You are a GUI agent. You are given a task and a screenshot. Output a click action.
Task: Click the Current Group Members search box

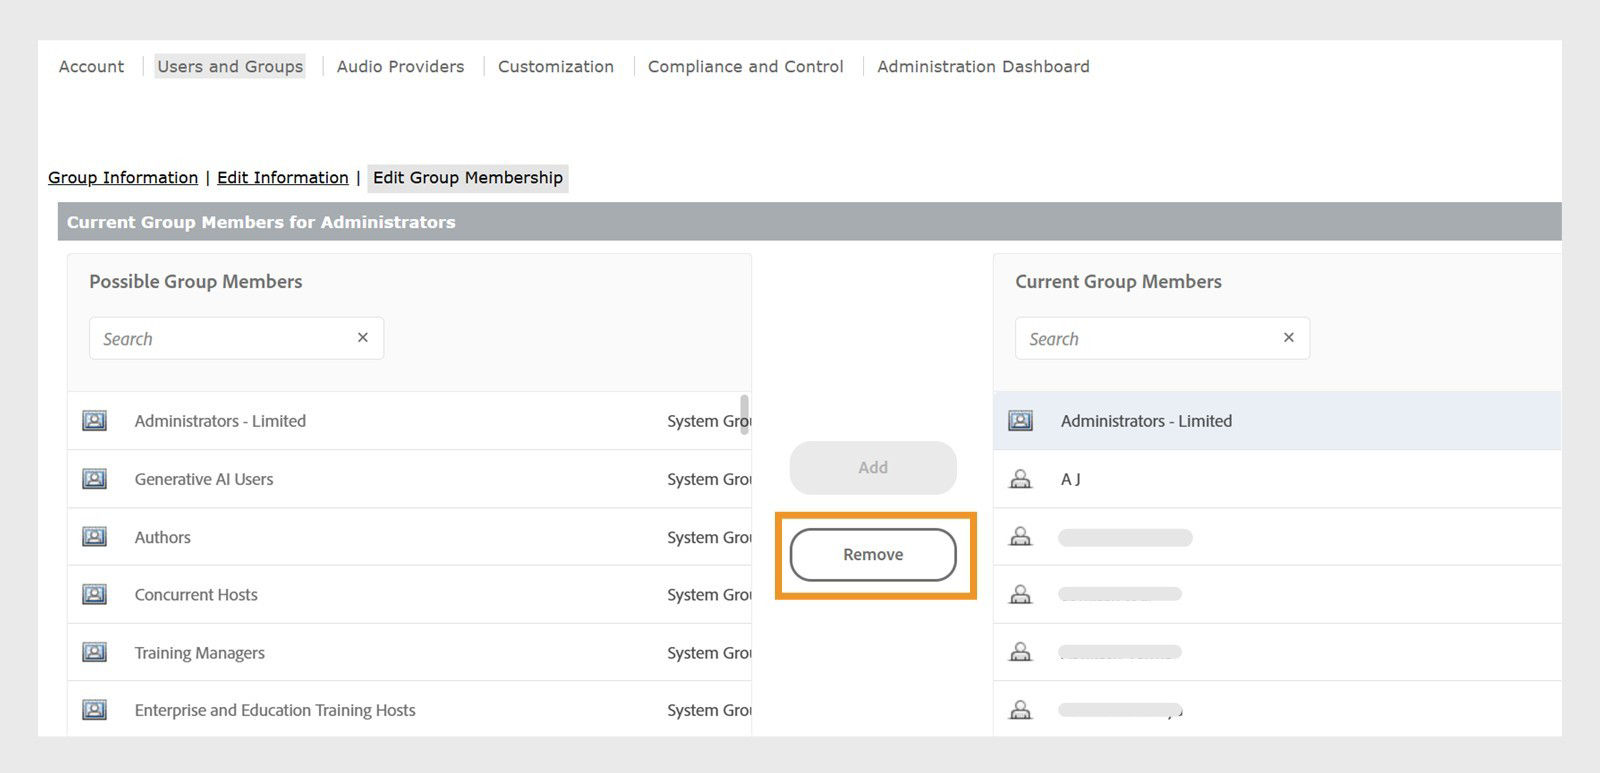point(1146,339)
